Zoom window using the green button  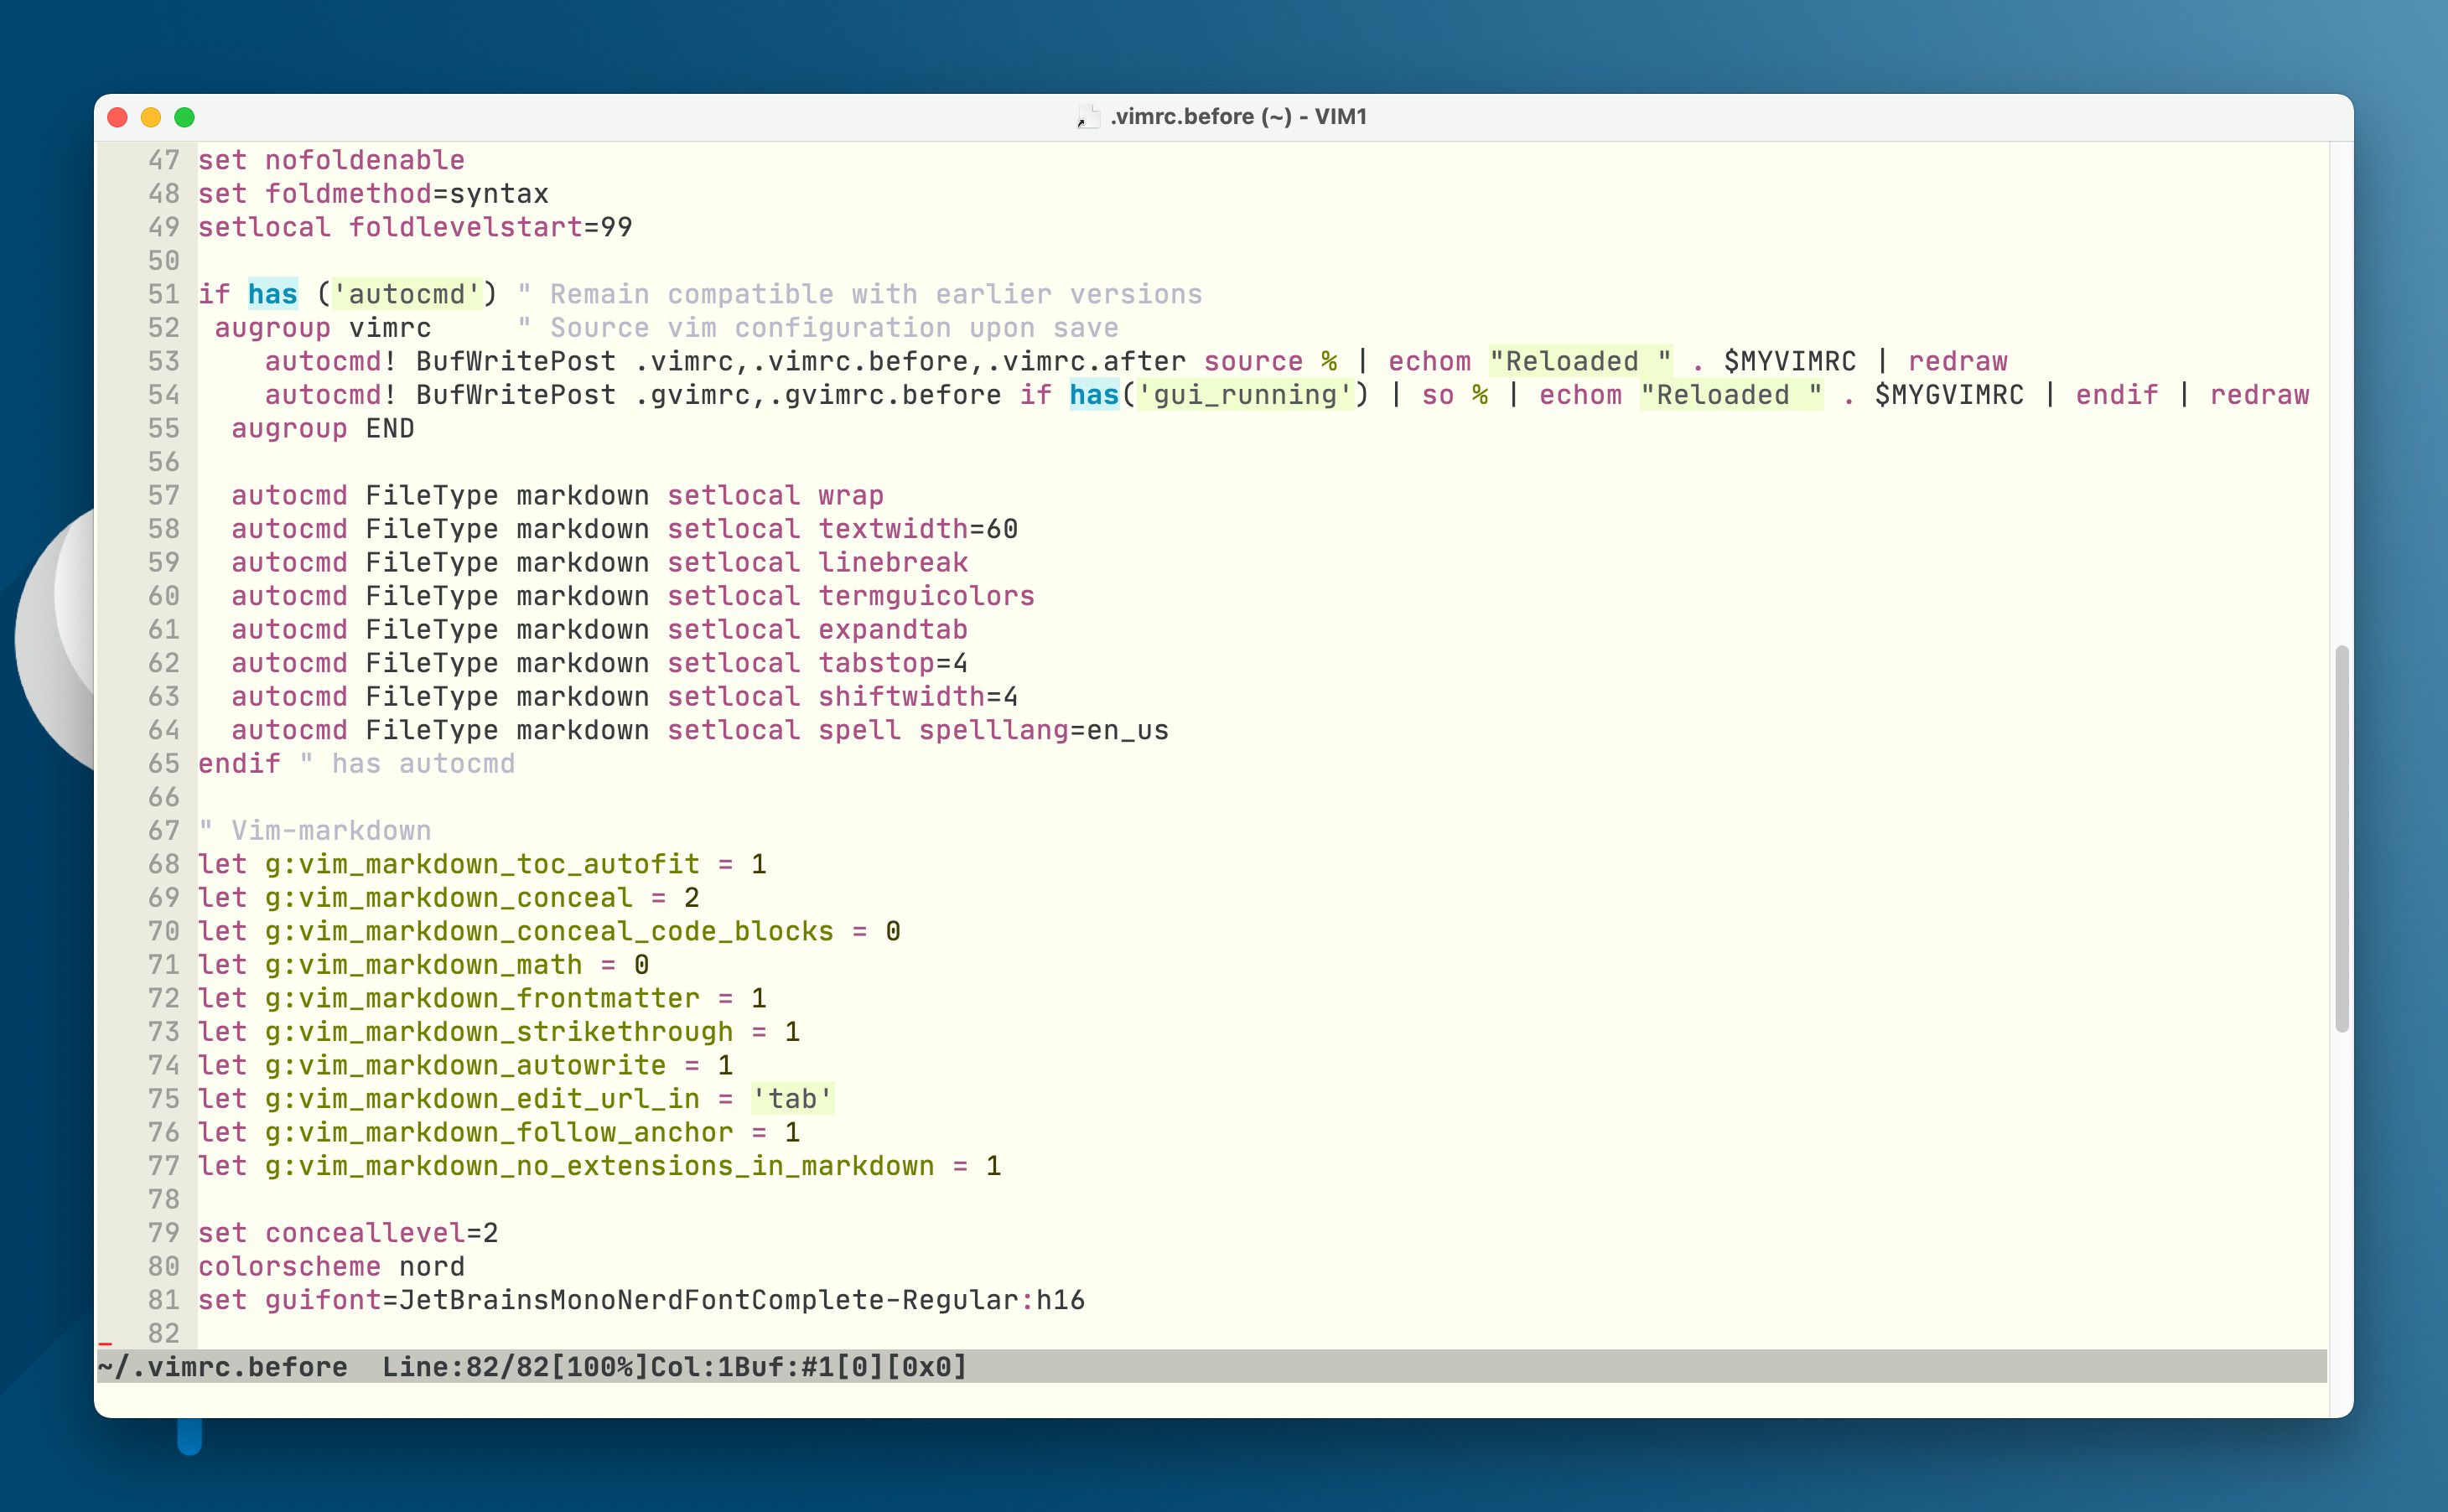[x=184, y=117]
